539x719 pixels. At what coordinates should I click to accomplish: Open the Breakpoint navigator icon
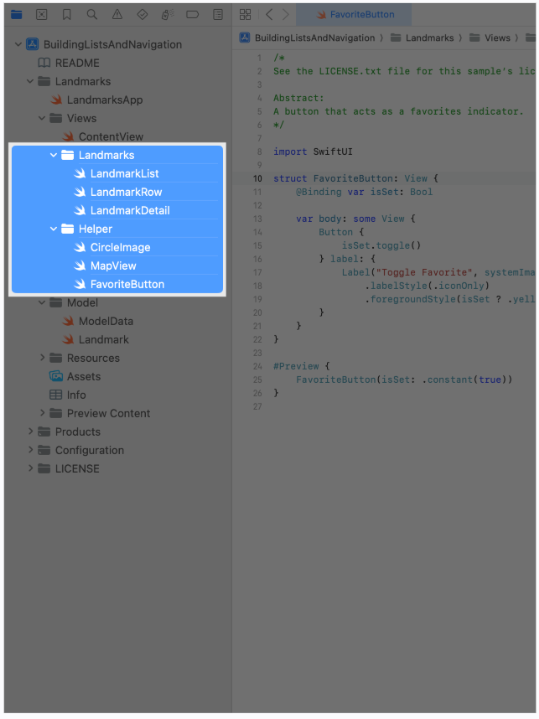pyautogui.click(x=193, y=15)
